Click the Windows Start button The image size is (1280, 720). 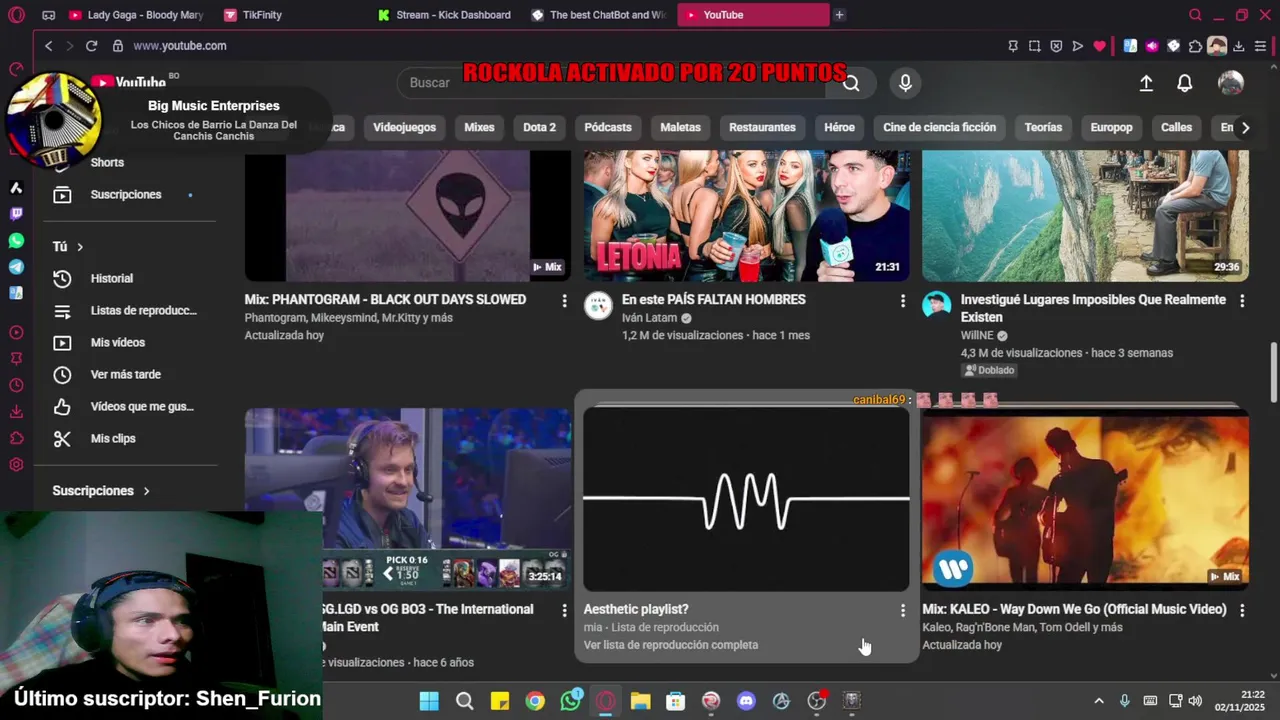429,701
